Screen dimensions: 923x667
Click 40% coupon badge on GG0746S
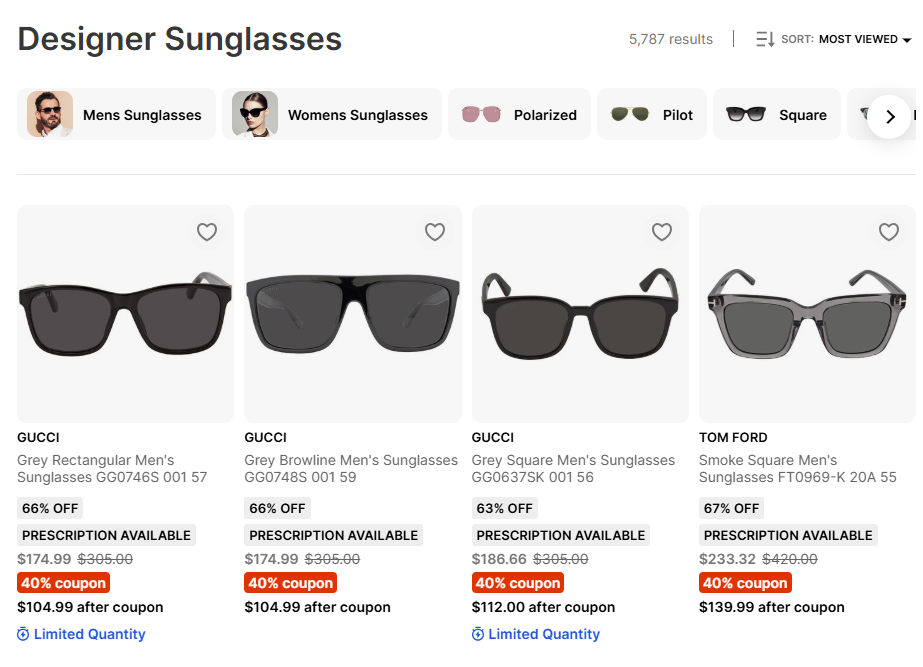point(62,583)
